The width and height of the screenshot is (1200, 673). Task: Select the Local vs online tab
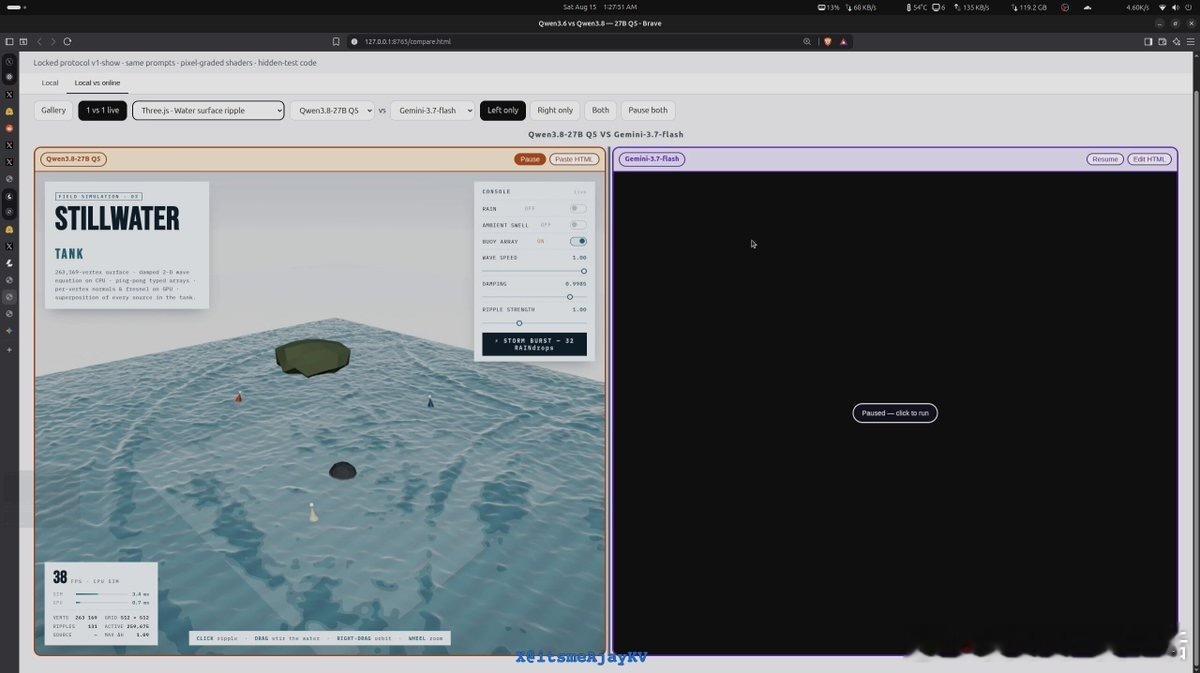coord(97,83)
